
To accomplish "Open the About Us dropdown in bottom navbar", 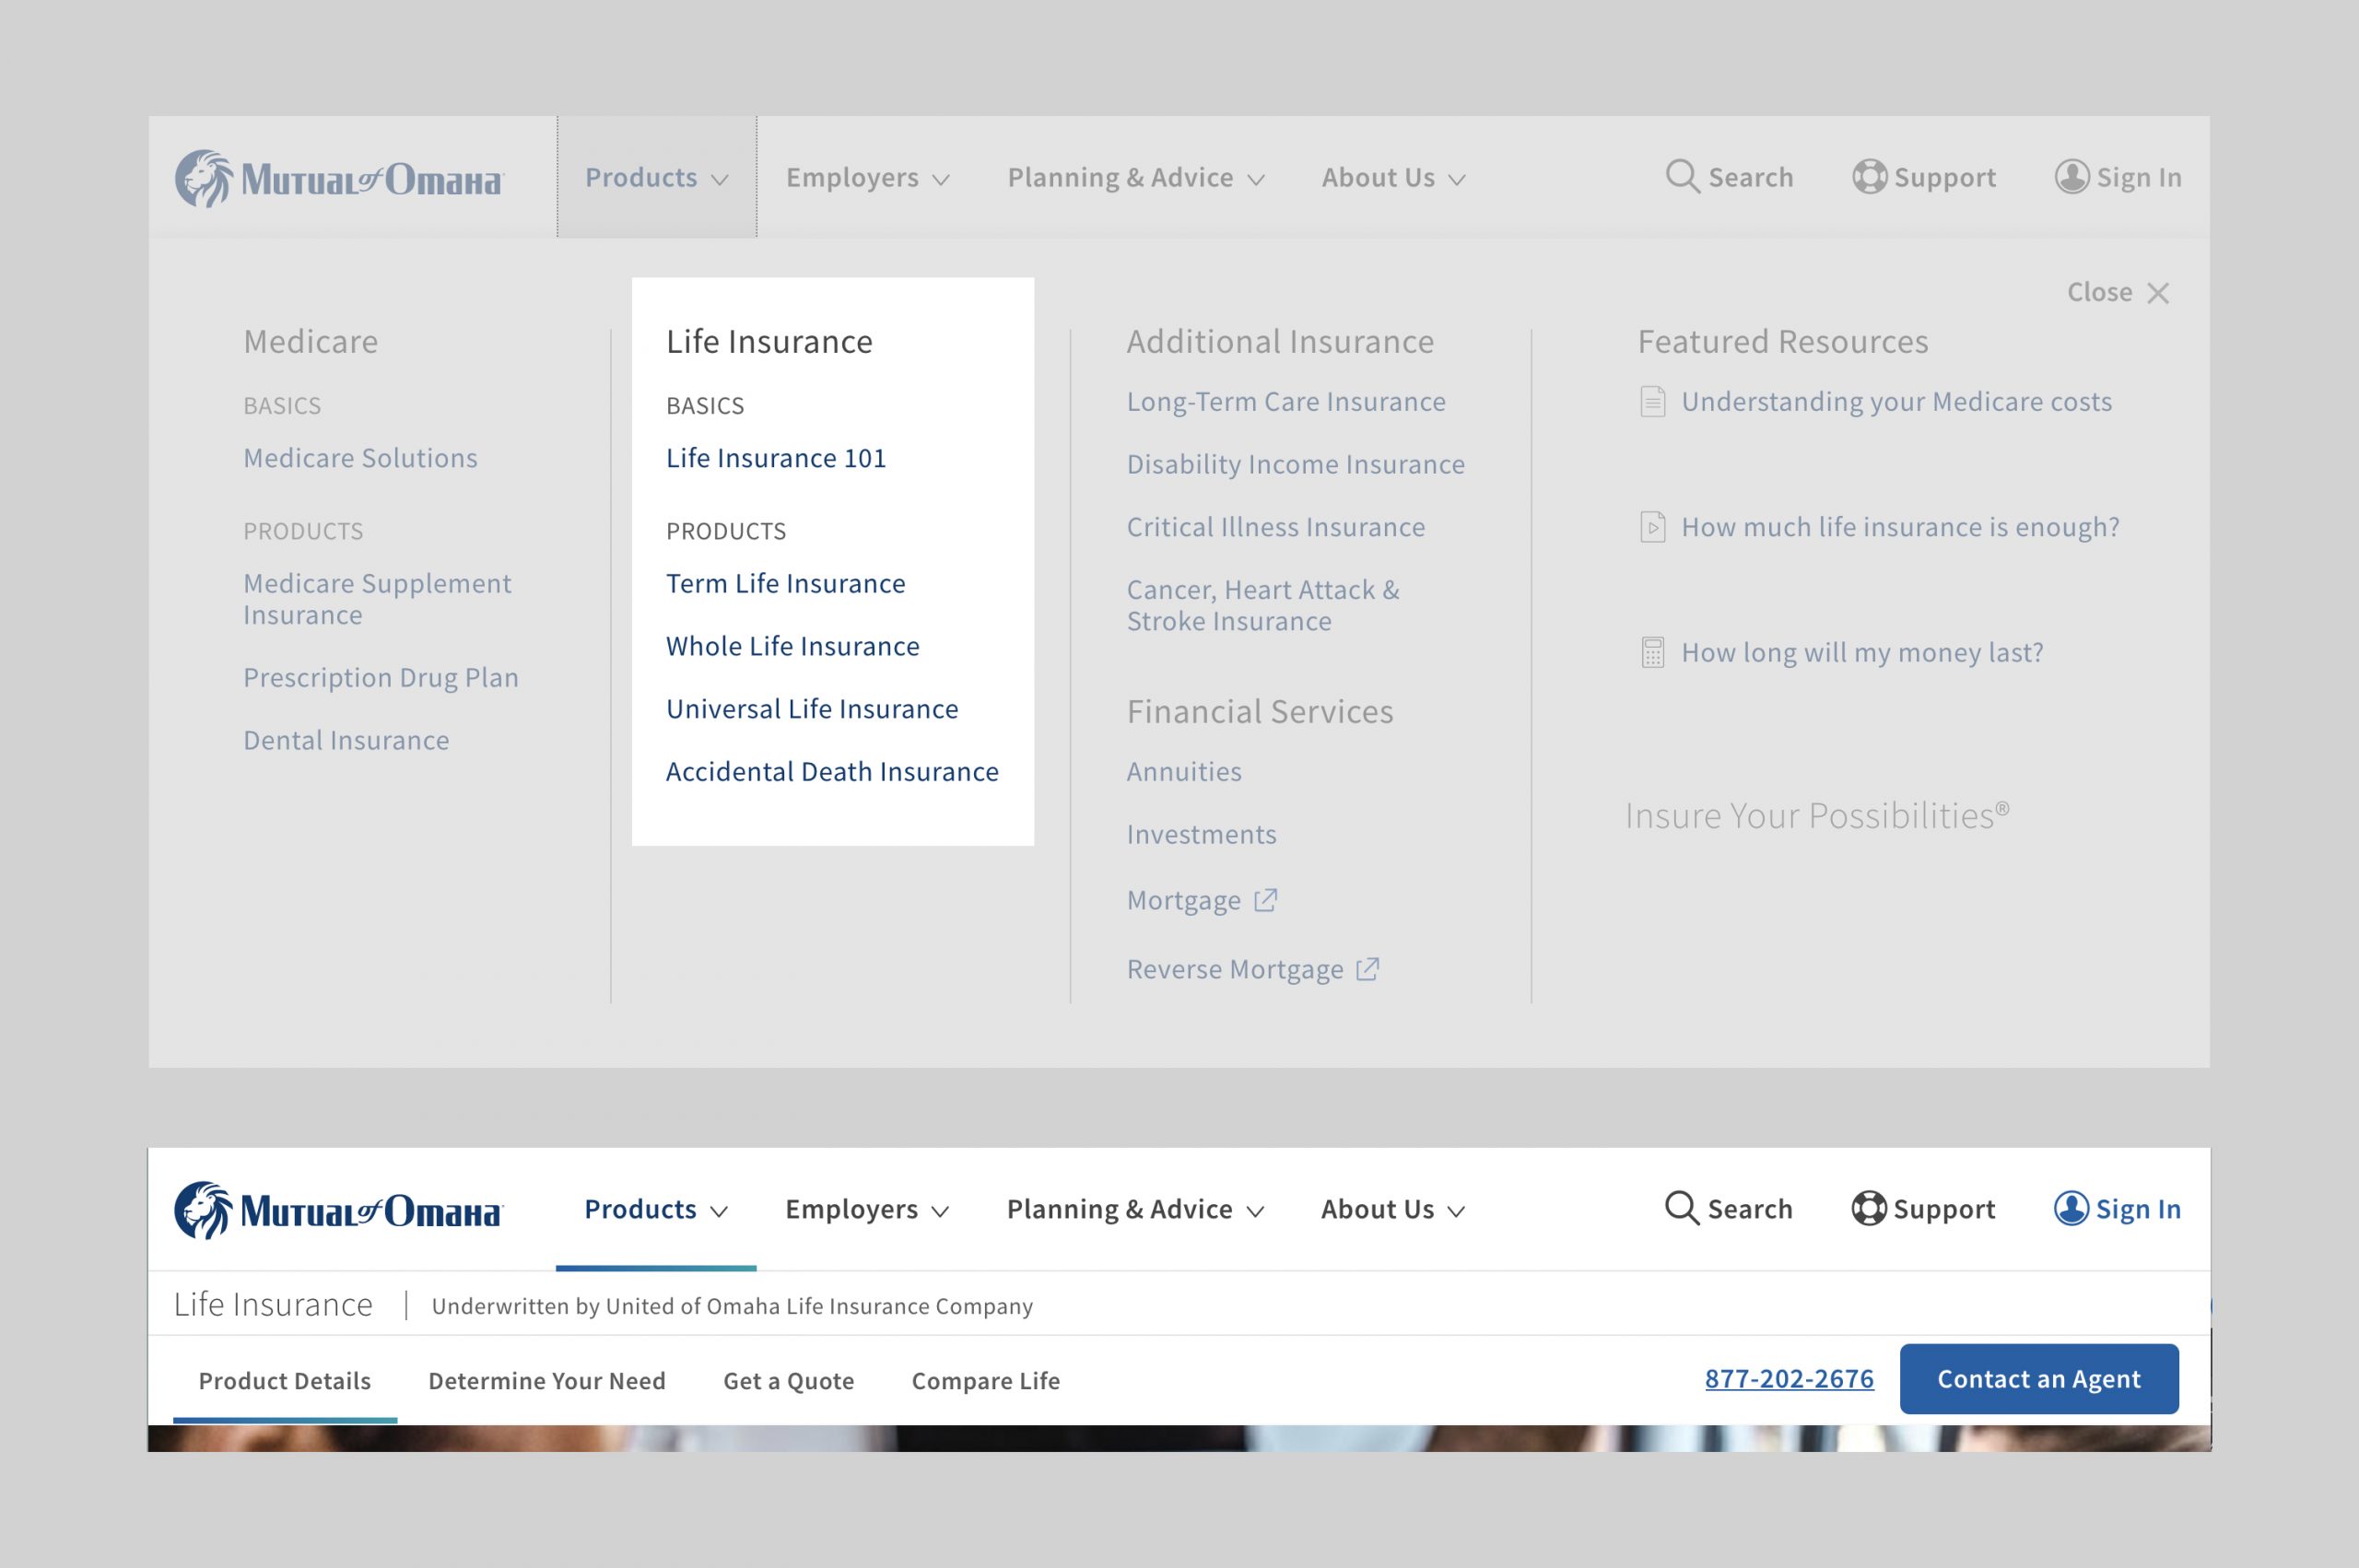I will pyautogui.click(x=1392, y=1210).
